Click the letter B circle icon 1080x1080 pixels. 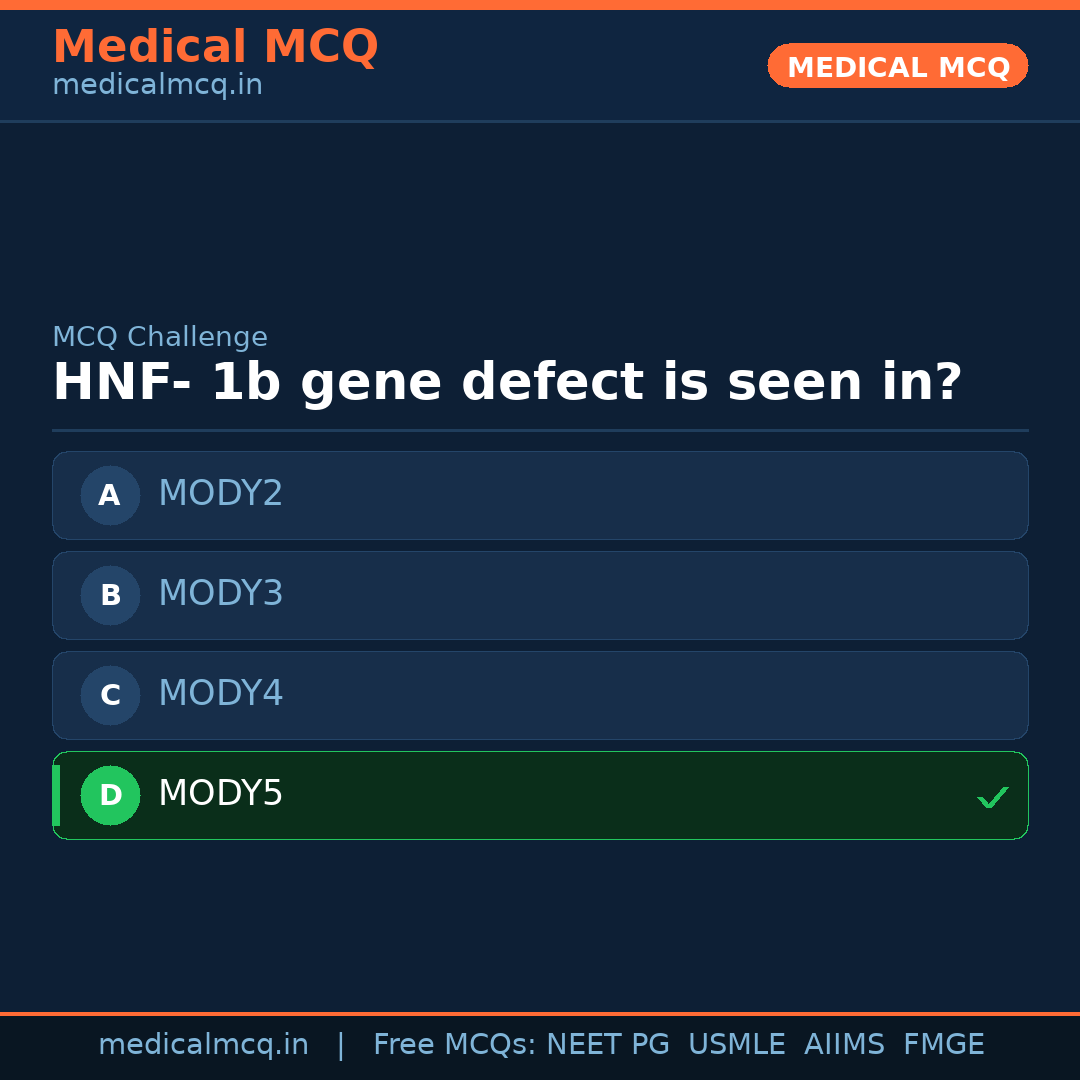(110, 595)
